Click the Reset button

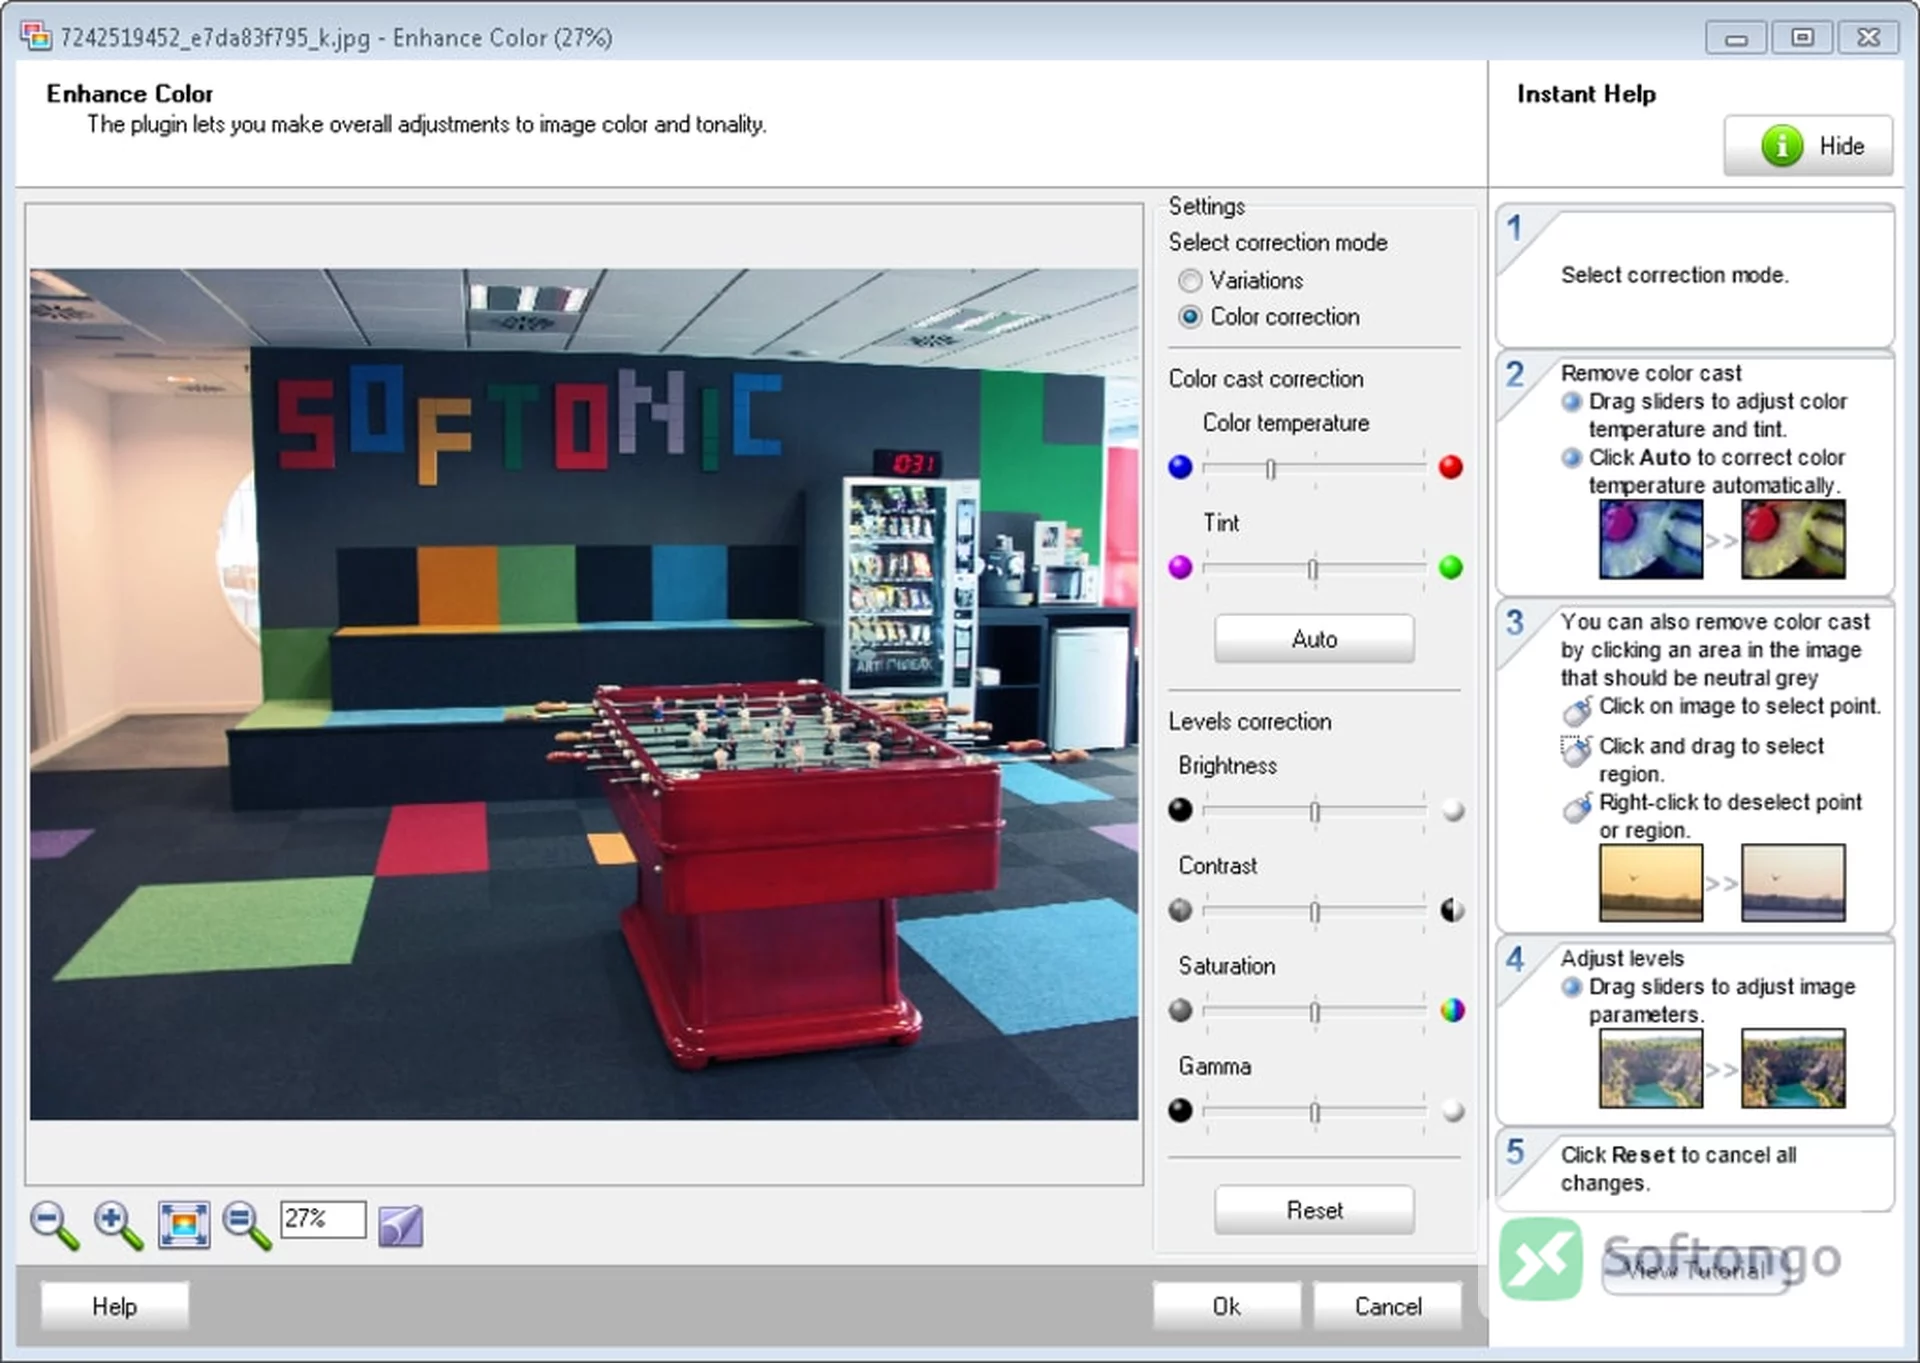(x=1314, y=1210)
